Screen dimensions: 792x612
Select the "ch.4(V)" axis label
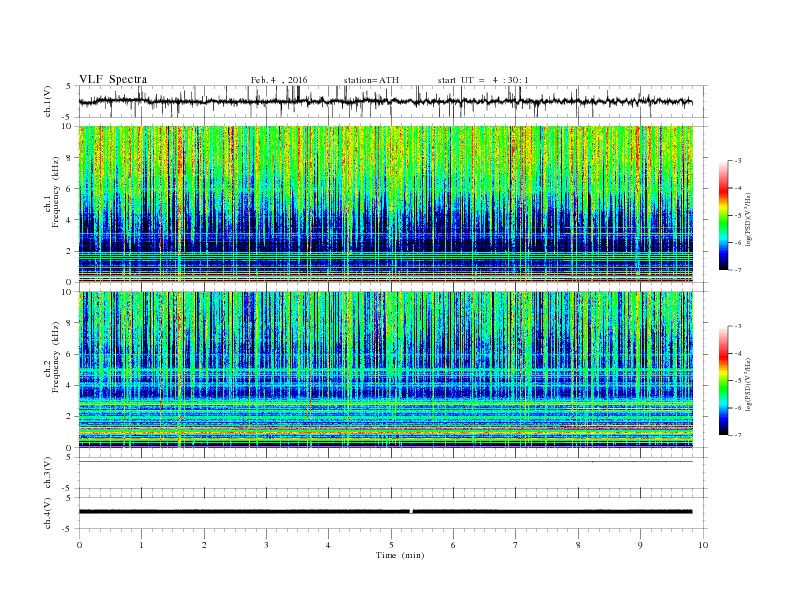tap(48, 513)
